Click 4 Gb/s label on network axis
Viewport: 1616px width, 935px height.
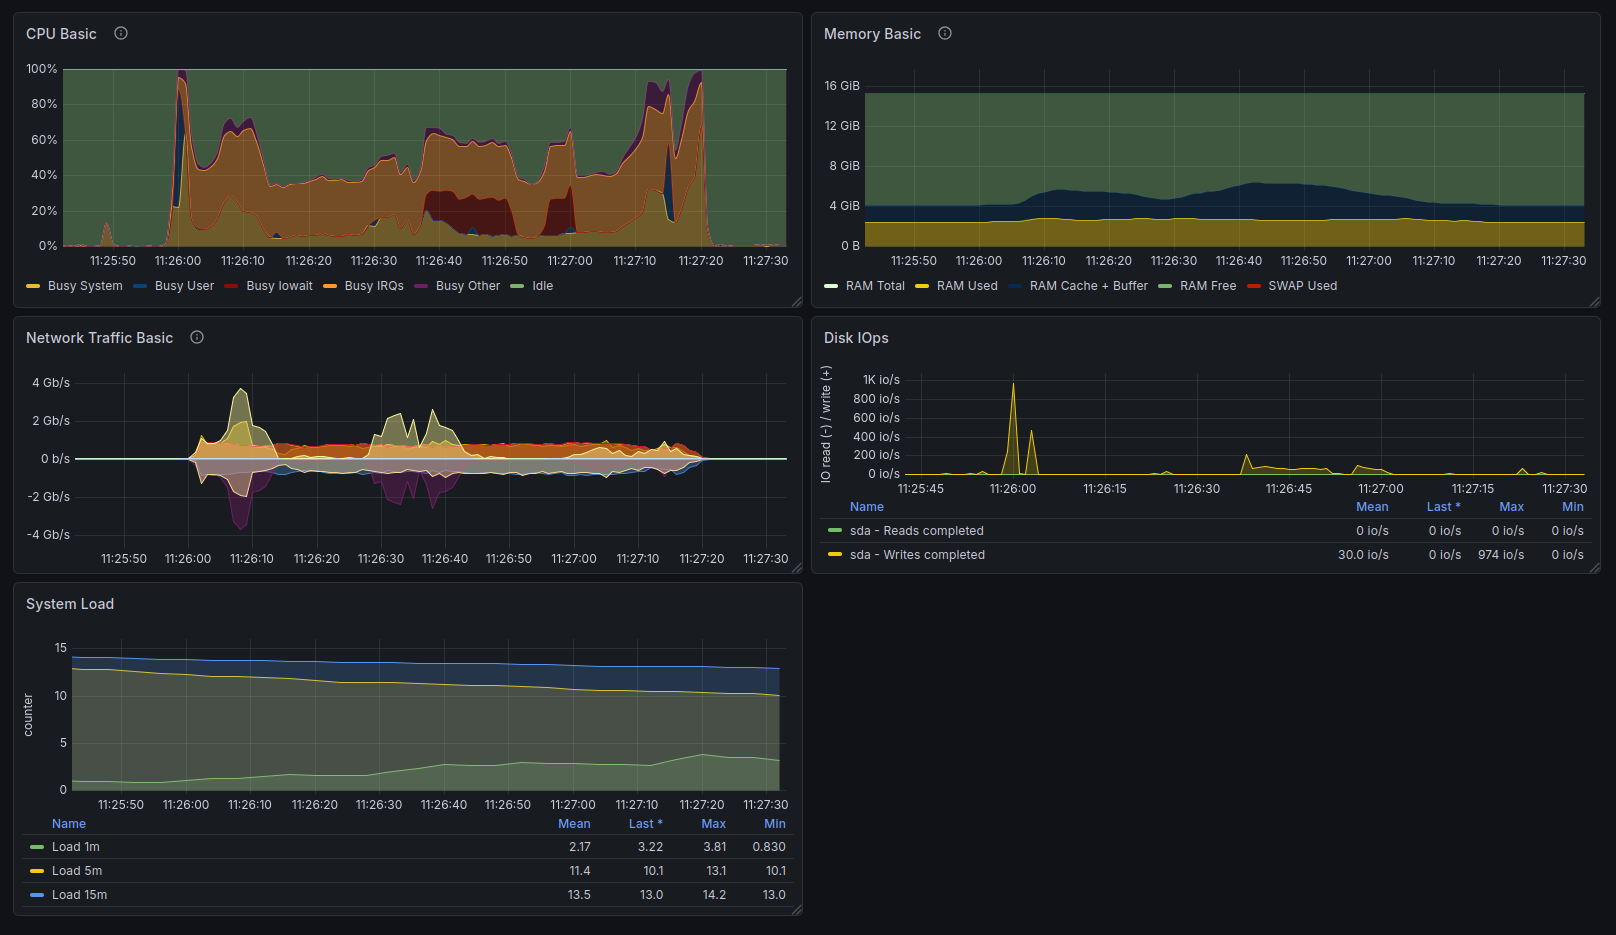[51, 383]
